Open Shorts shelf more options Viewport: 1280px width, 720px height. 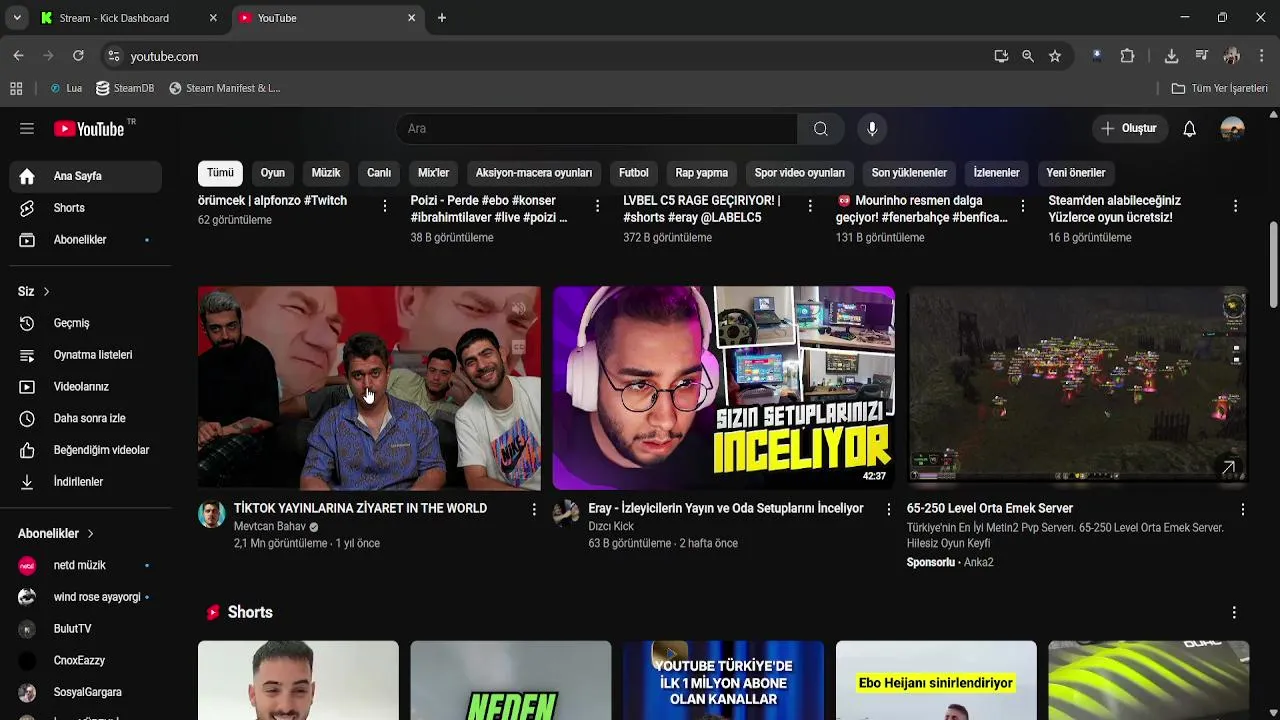click(x=1234, y=612)
